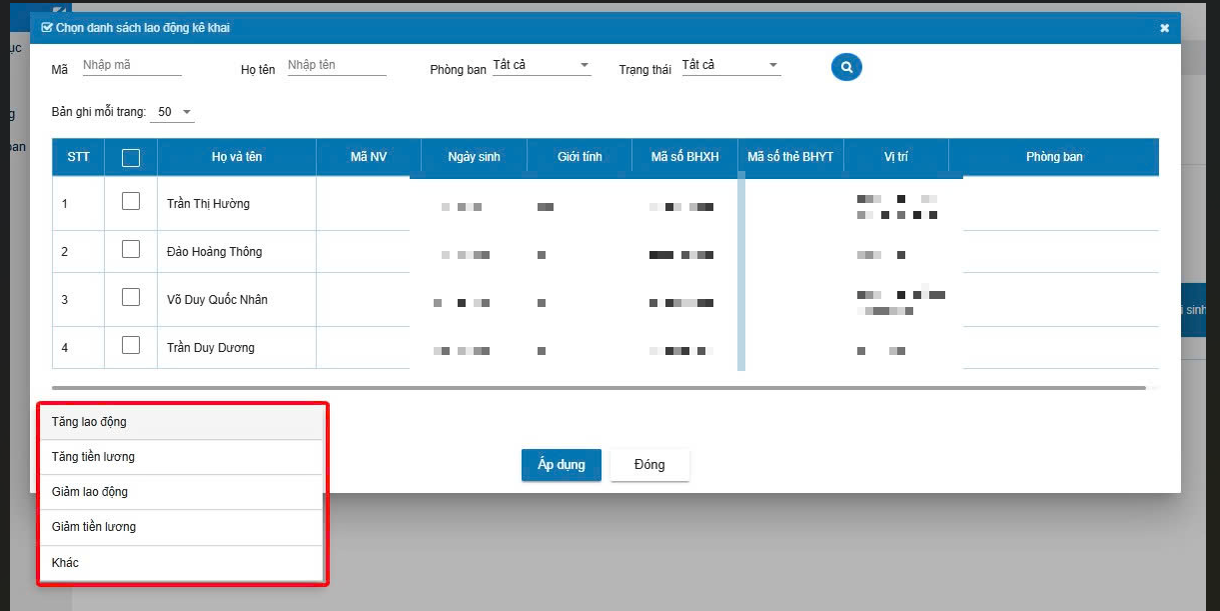Select the checkbox for Võ Duy Quốc Nhân
Viewport: 1220px width, 611px height.
point(131,297)
